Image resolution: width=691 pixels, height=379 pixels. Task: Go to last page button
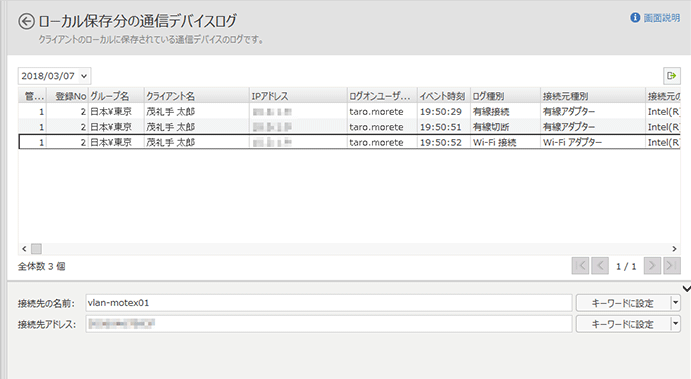tap(672, 266)
